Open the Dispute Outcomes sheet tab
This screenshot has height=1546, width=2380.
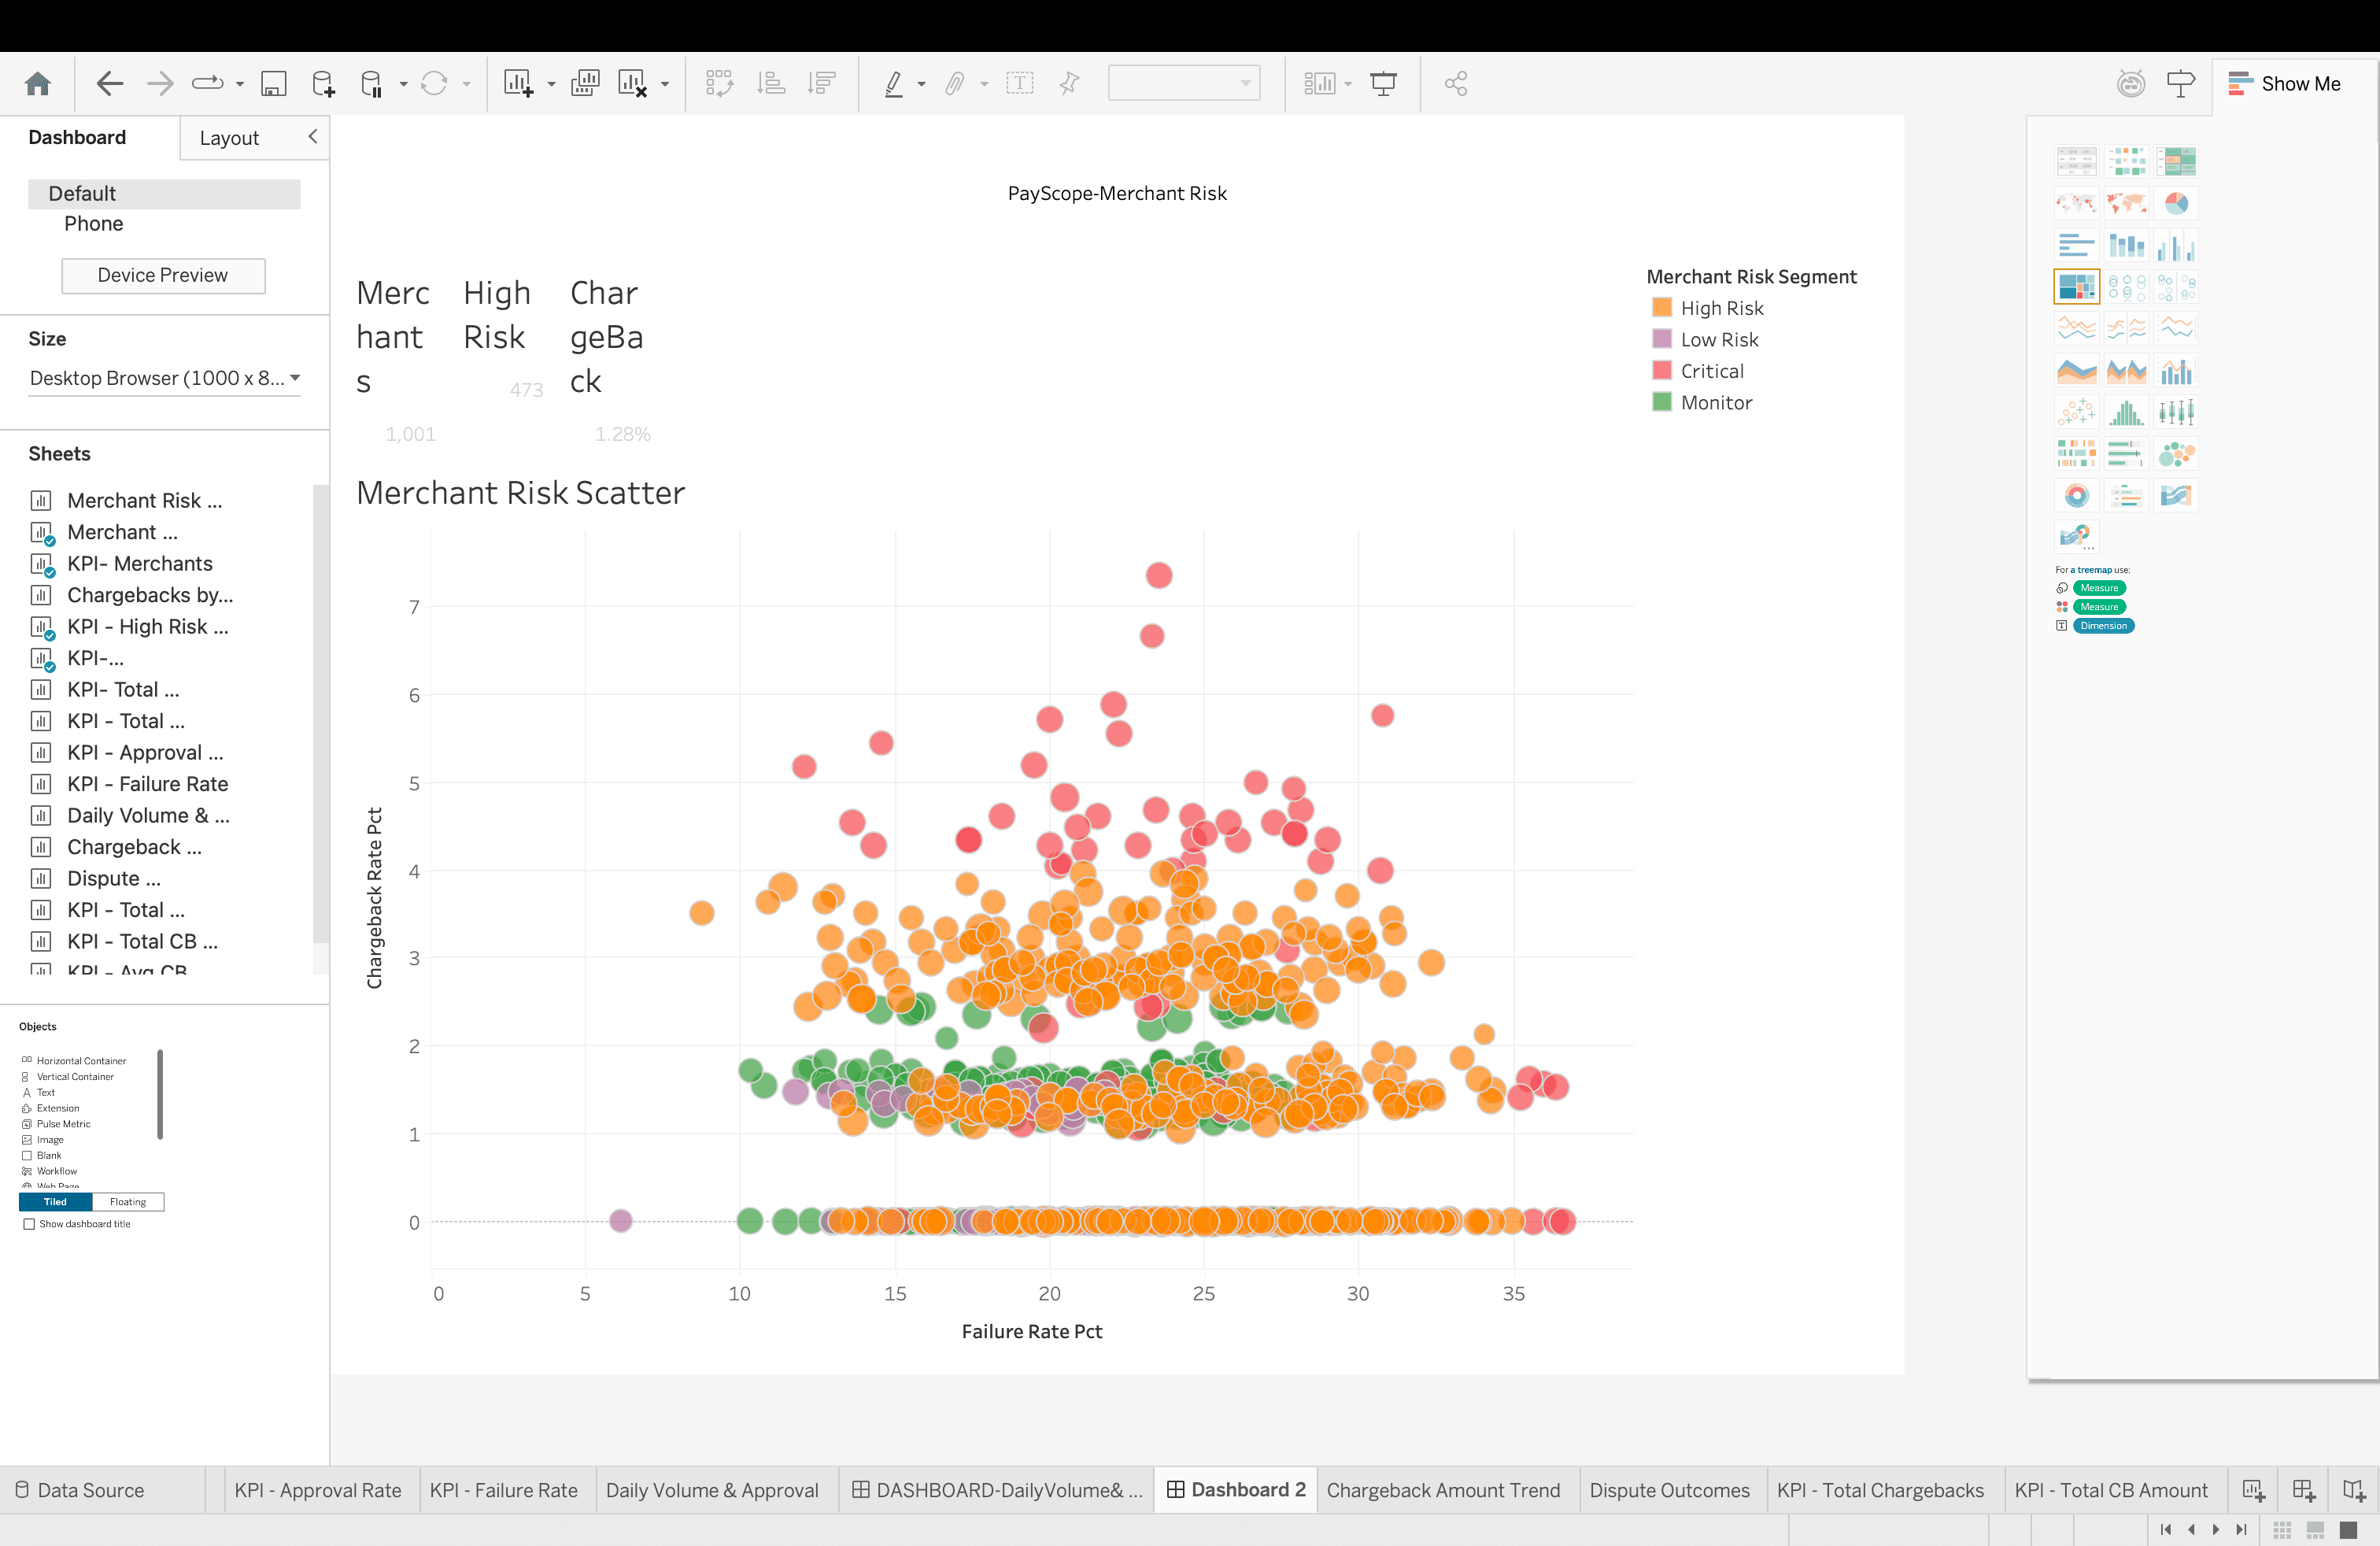click(x=1669, y=1490)
